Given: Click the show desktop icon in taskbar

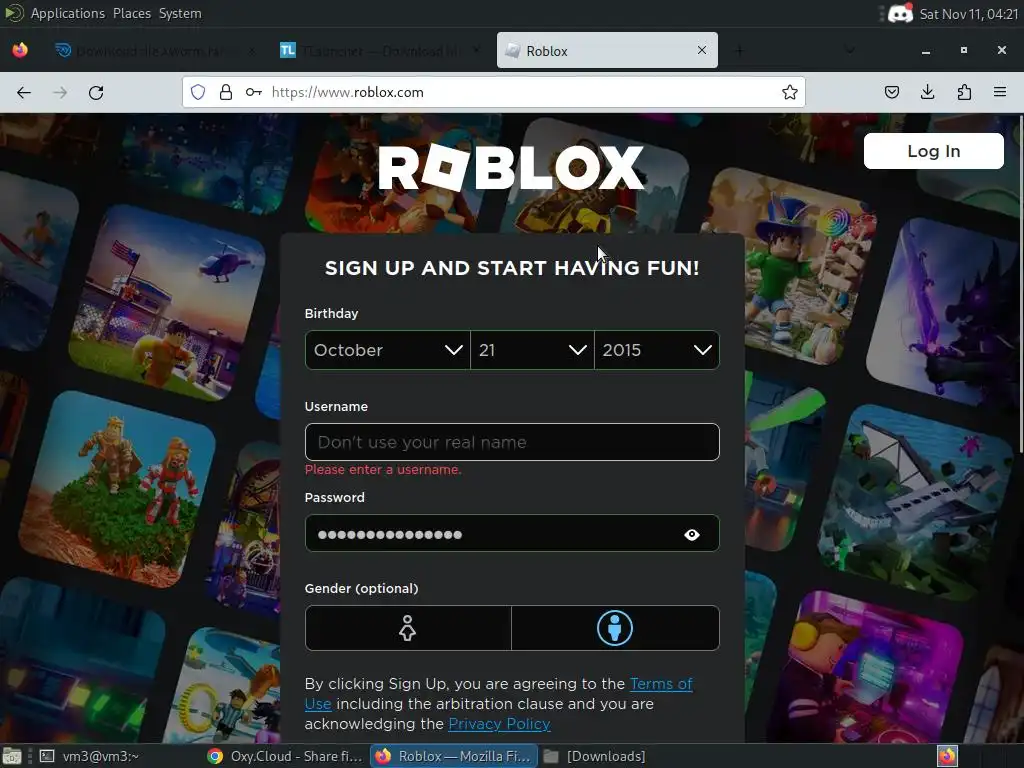Looking at the screenshot, I should click(x=12, y=756).
